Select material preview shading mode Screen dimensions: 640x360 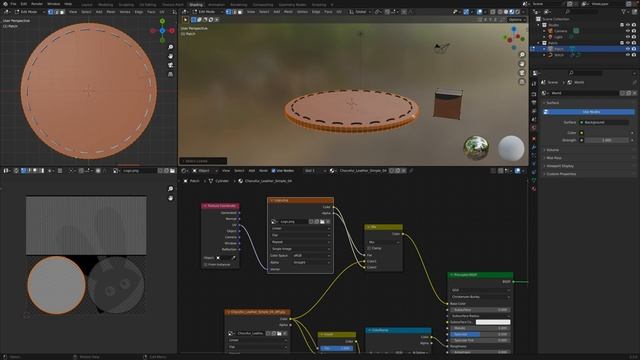512,12
